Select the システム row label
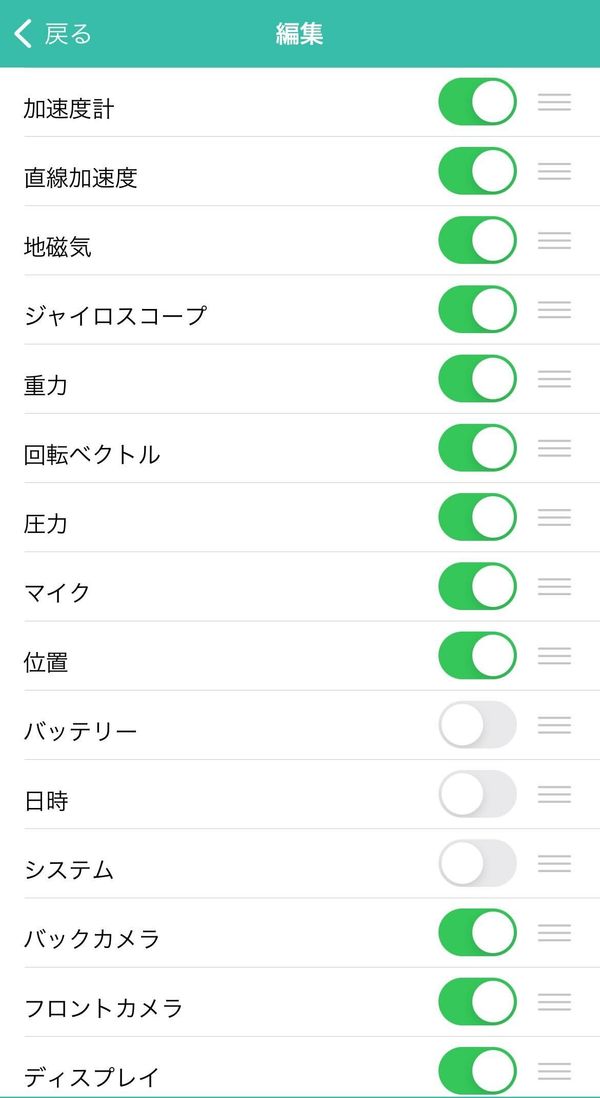This screenshot has height=1098, width=600. coord(69,870)
